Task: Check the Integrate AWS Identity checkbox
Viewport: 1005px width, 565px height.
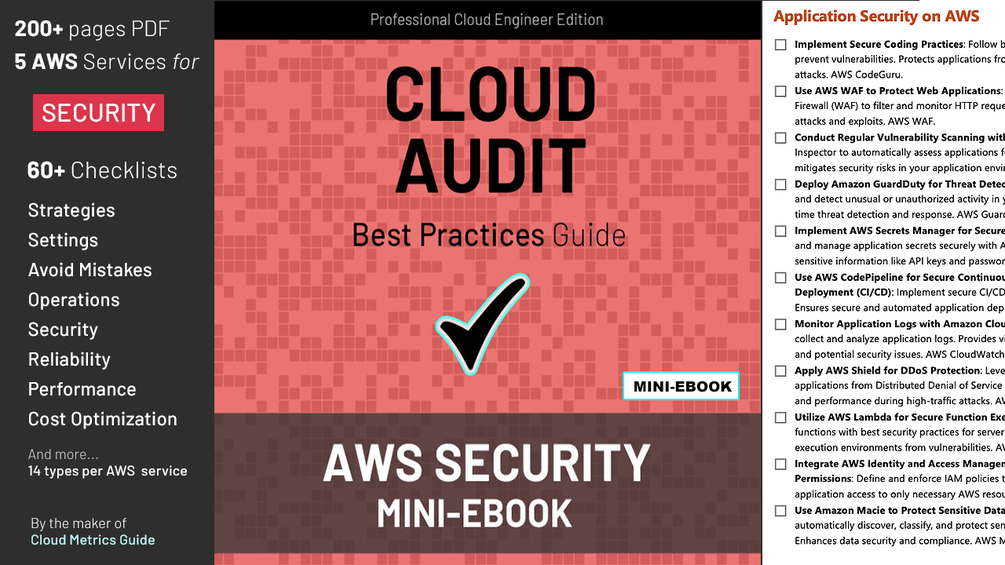Action: pos(781,464)
